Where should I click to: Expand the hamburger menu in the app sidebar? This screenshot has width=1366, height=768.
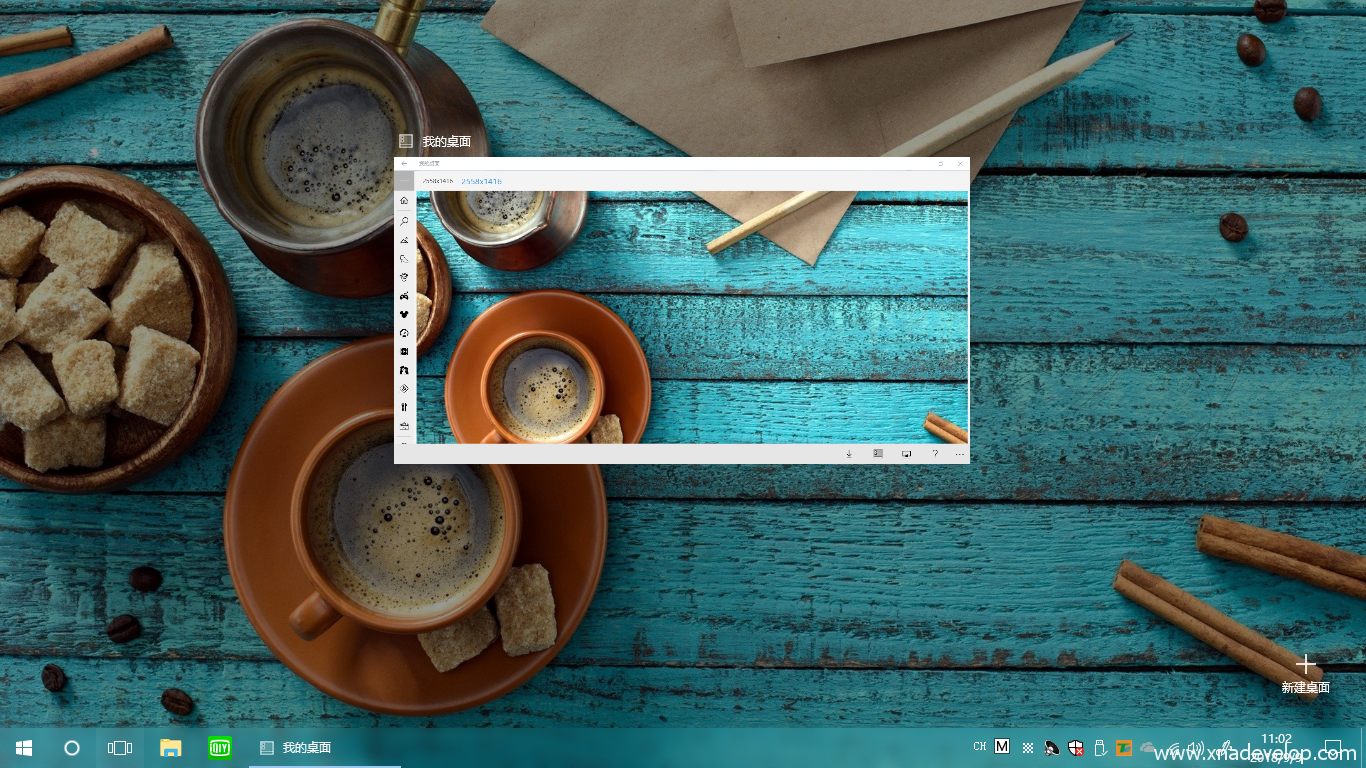click(x=404, y=181)
